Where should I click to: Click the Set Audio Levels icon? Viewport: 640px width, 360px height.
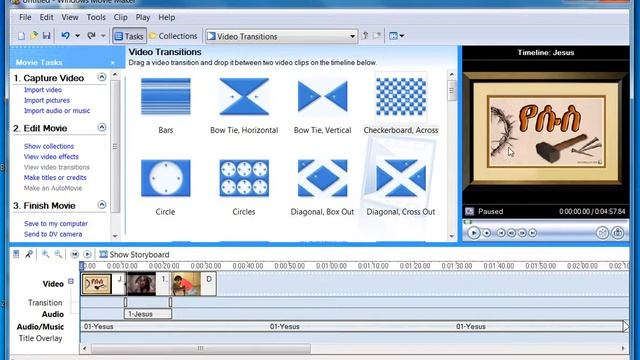(16, 254)
